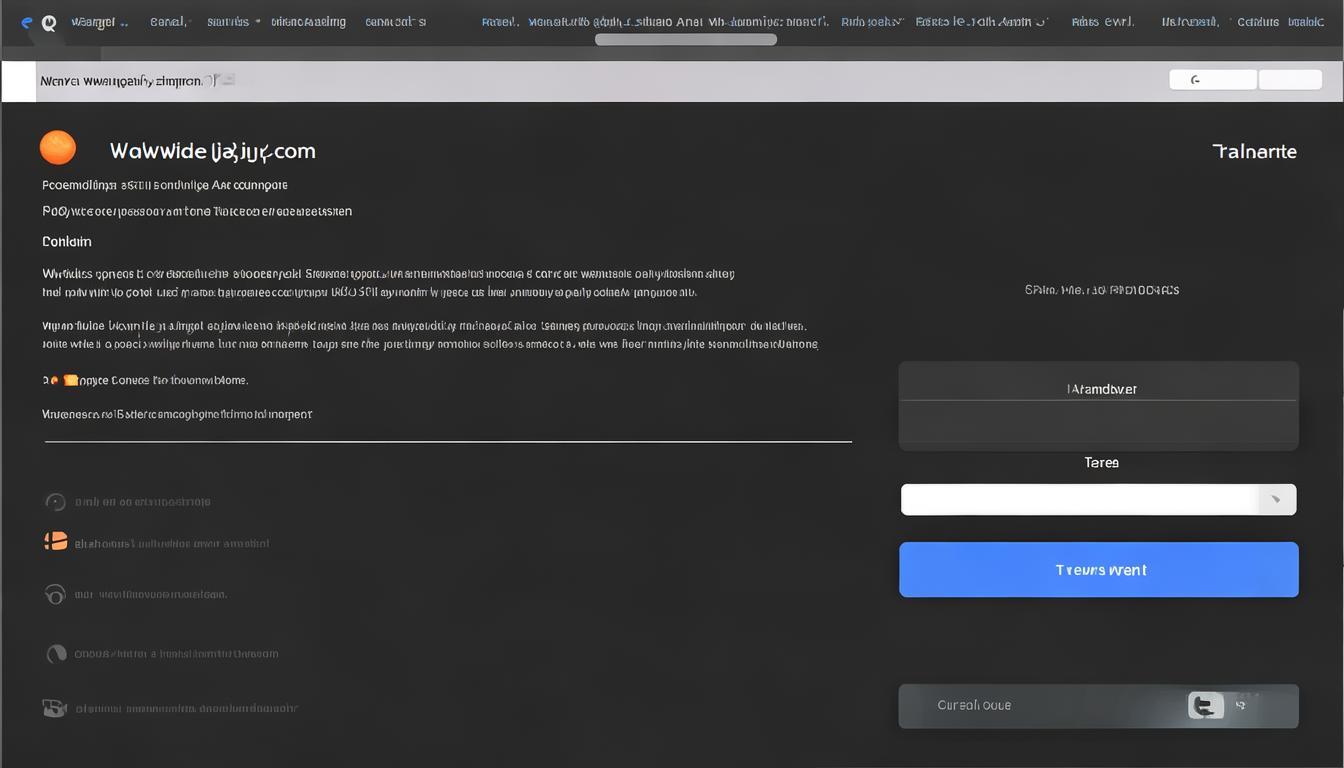The width and height of the screenshot is (1344, 768).
Task: Click the blue icon at the top-left corner
Action: point(26,22)
